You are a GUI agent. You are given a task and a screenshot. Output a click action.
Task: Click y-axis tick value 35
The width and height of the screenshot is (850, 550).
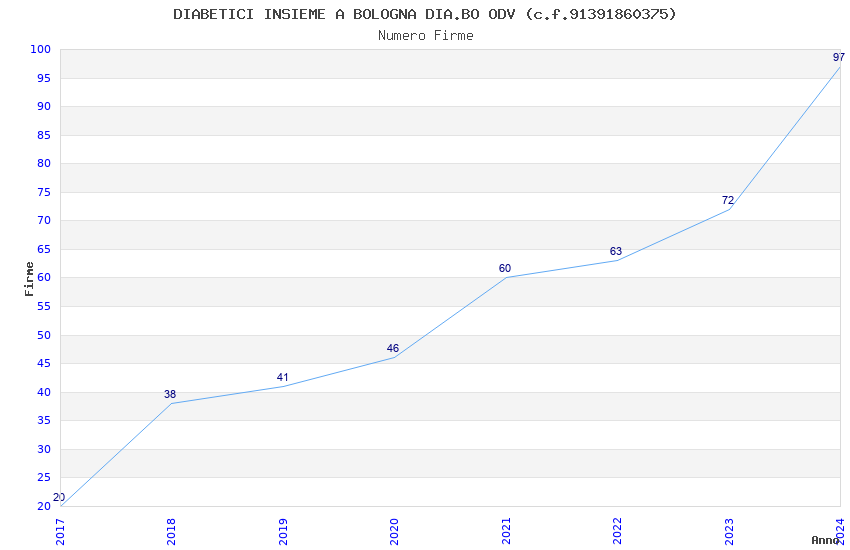click(x=44, y=420)
